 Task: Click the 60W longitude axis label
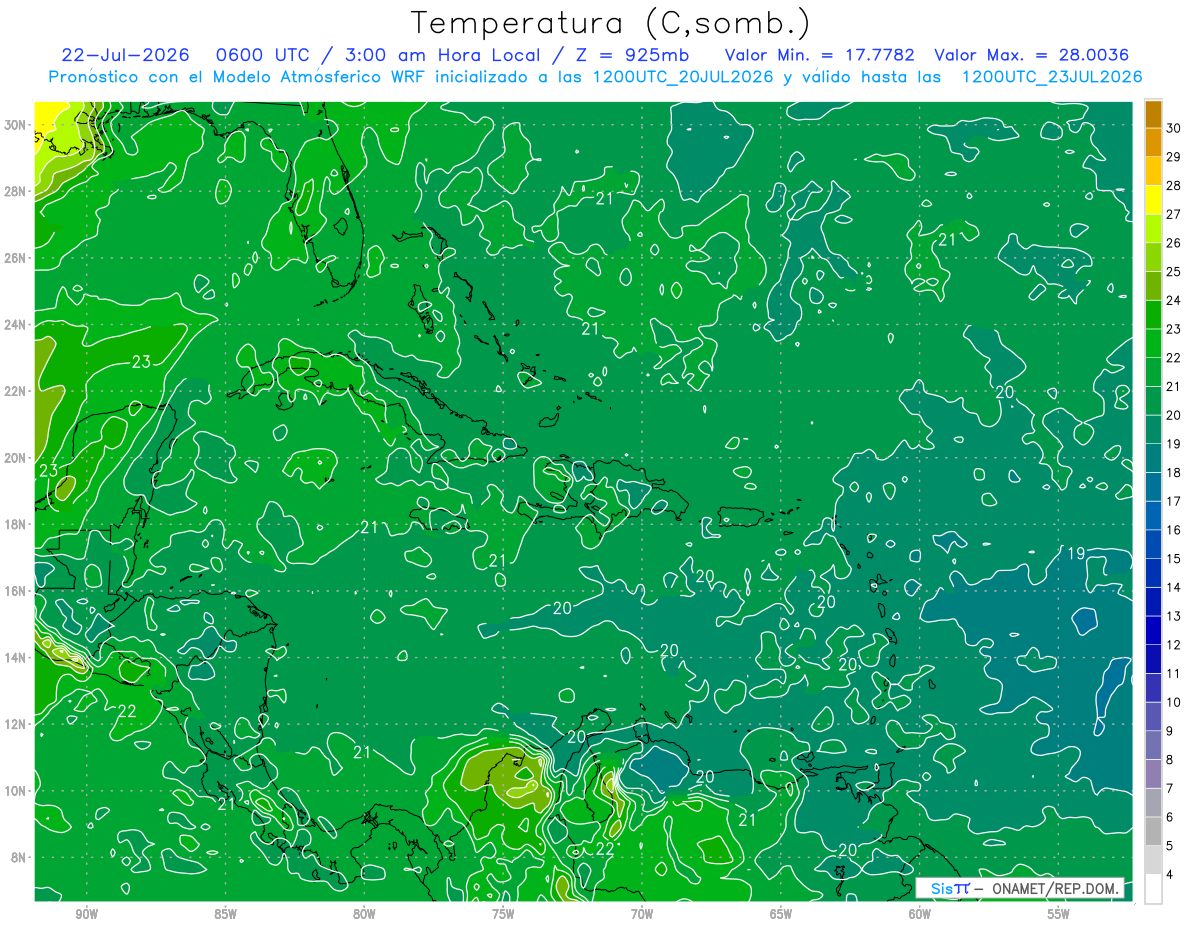tap(920, 914)
